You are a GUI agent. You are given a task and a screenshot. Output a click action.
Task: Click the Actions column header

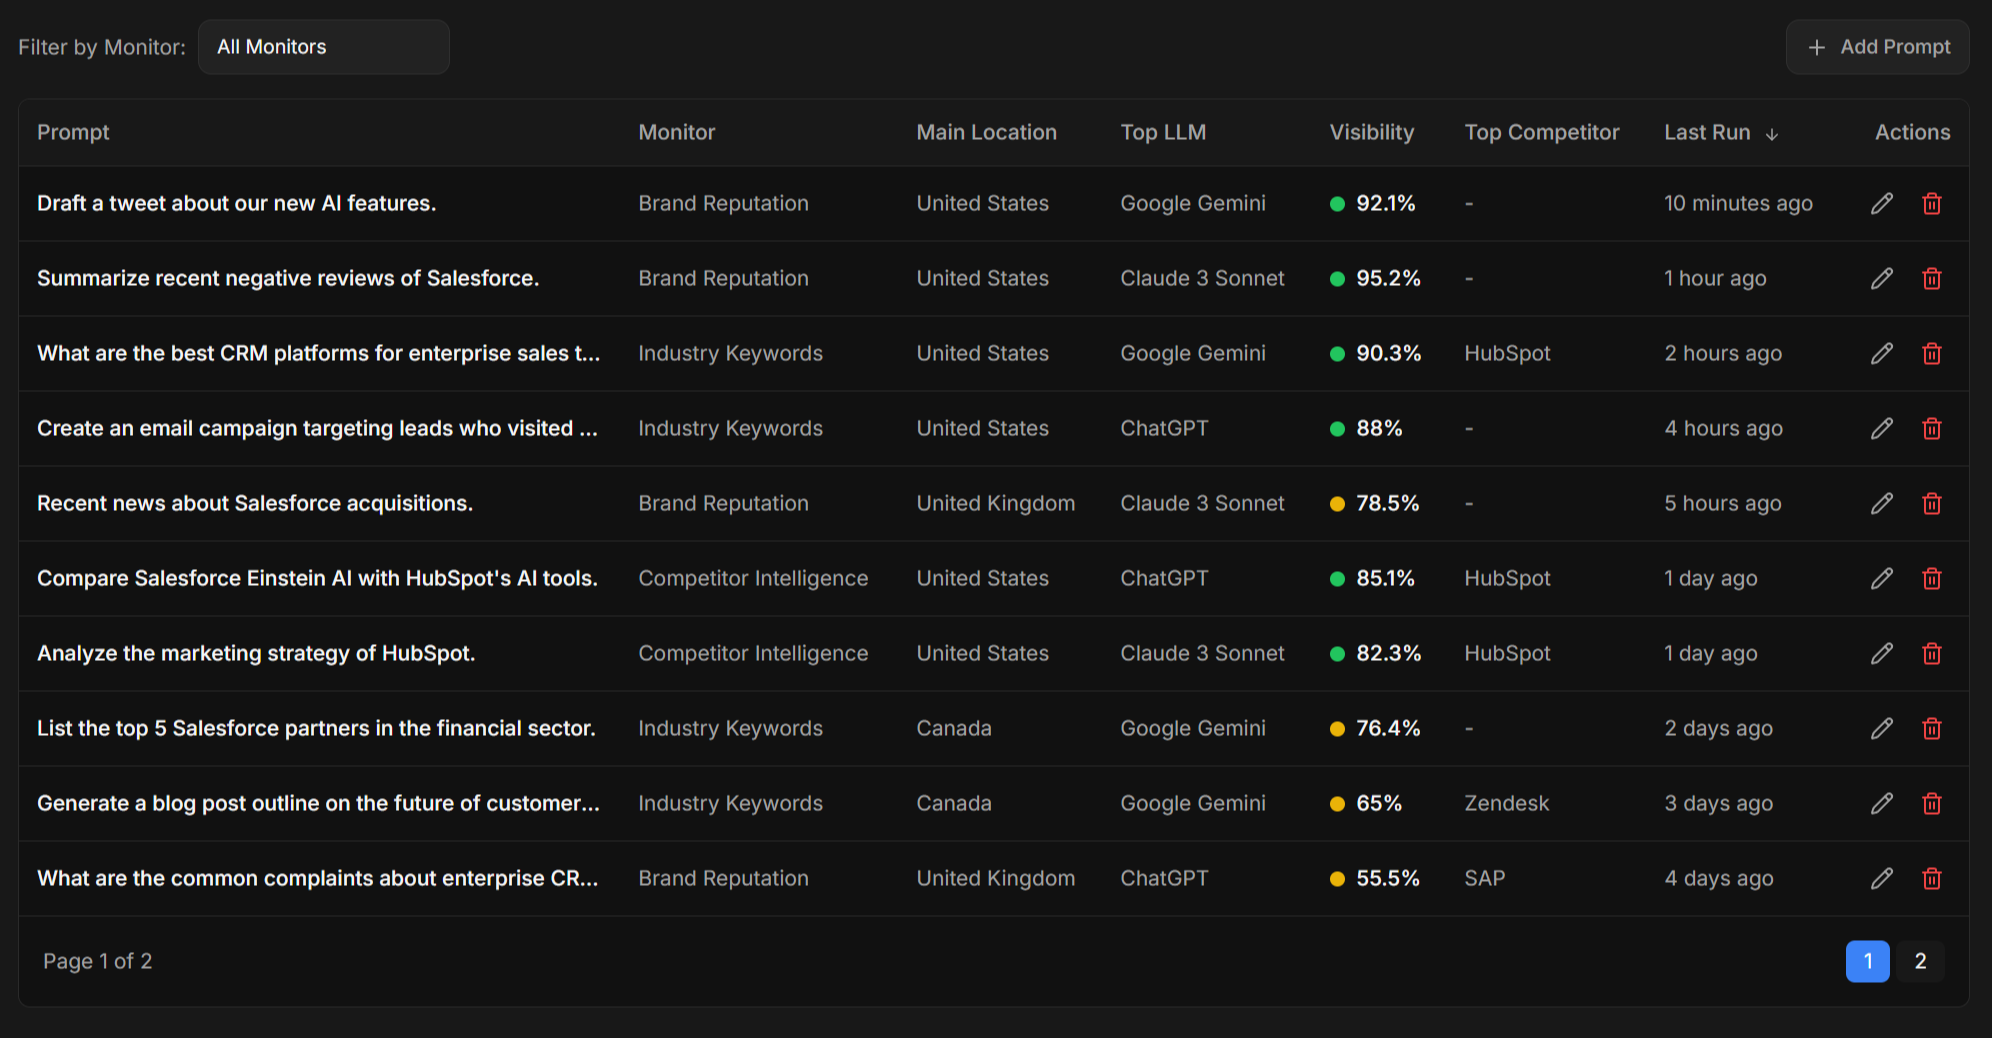pyautogui.click(x=1912, y=132)
